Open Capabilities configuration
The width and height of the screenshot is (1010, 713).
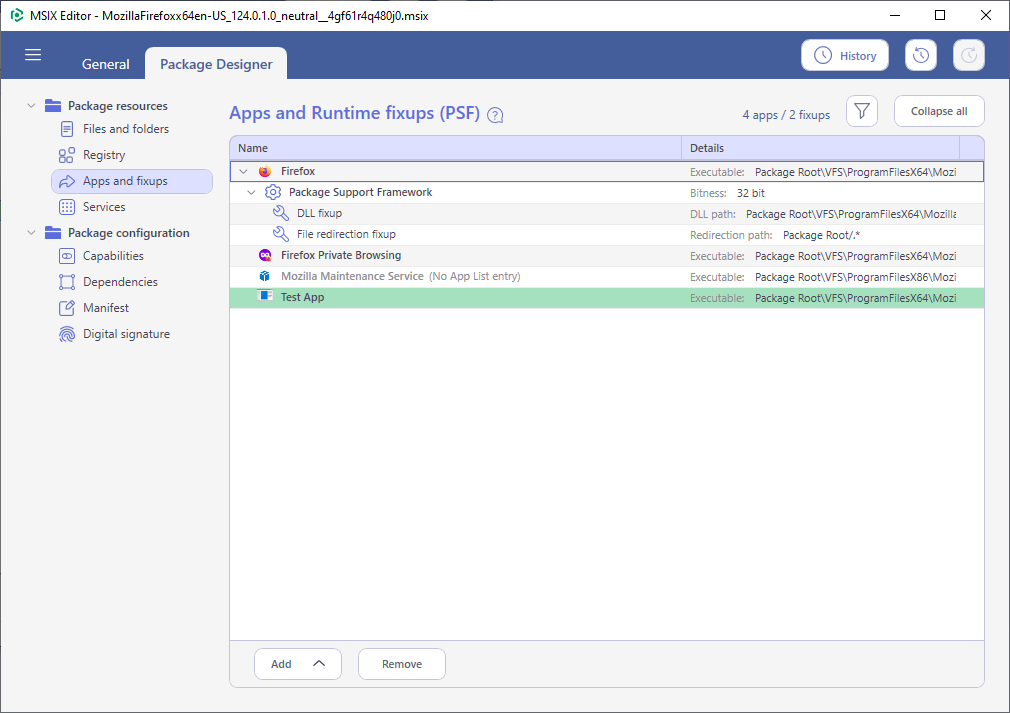pos(113,256)
